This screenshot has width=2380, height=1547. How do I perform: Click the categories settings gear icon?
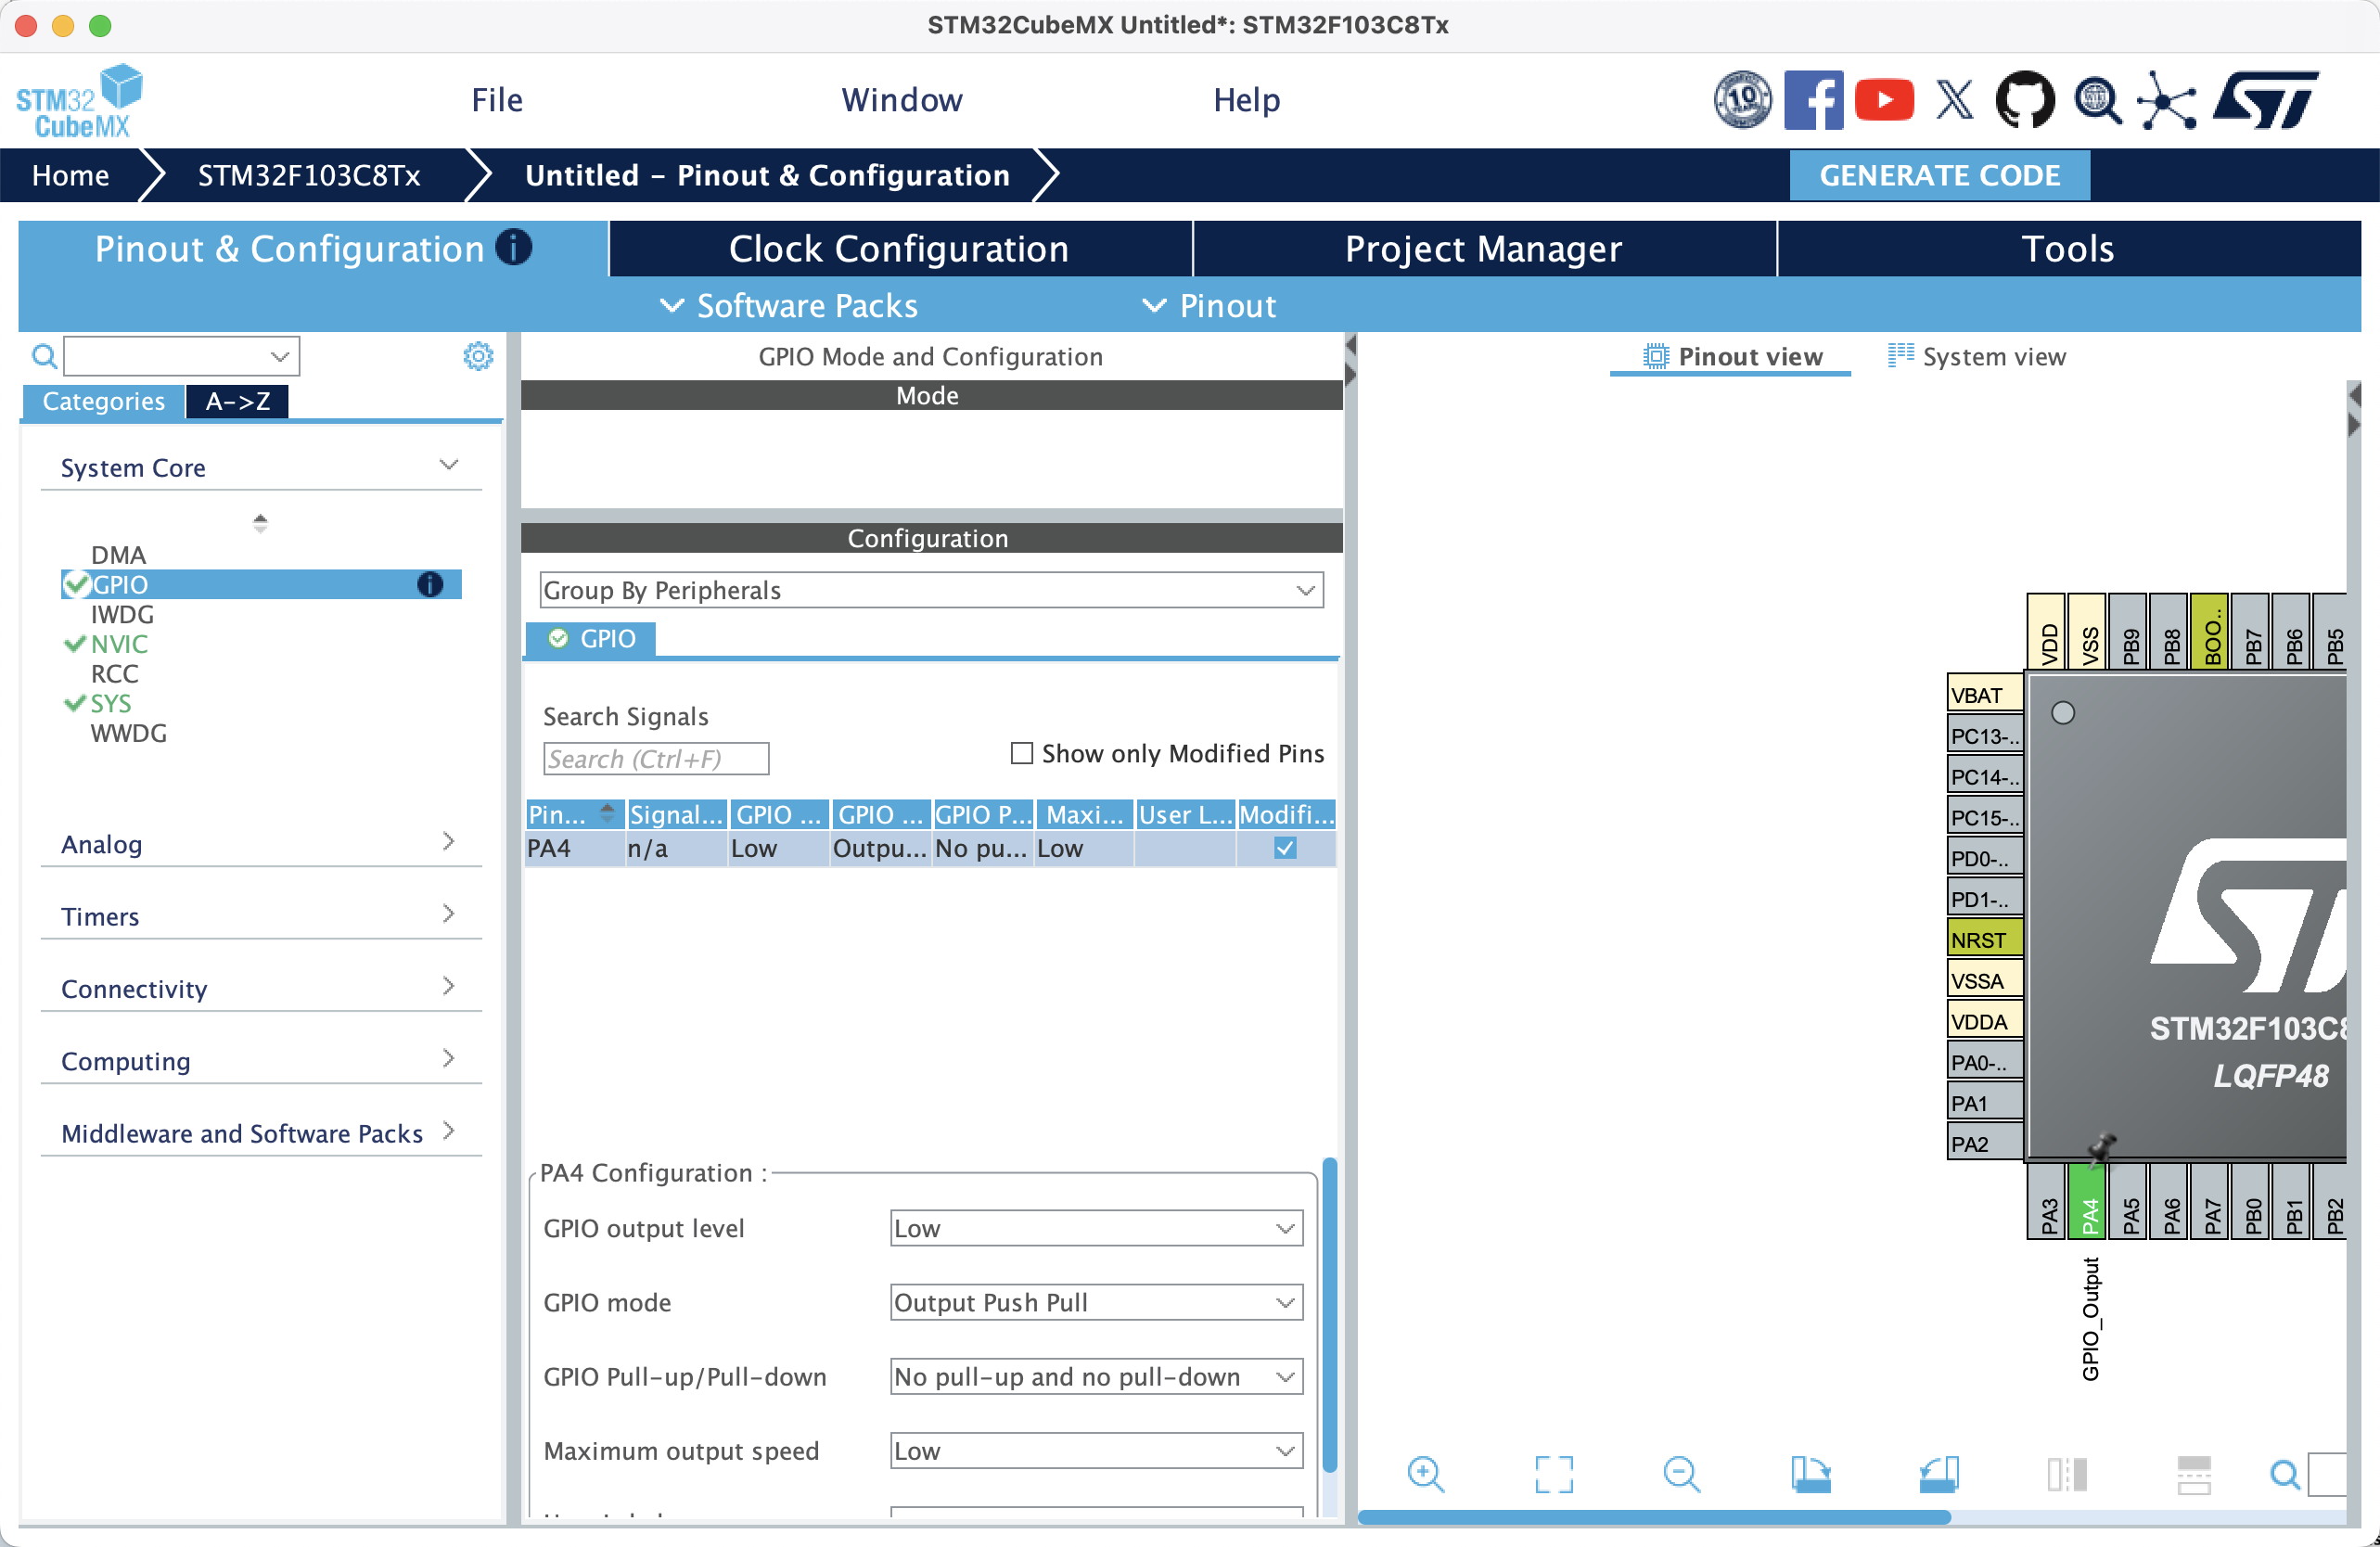pyautogui.click(x=478, y=356)
